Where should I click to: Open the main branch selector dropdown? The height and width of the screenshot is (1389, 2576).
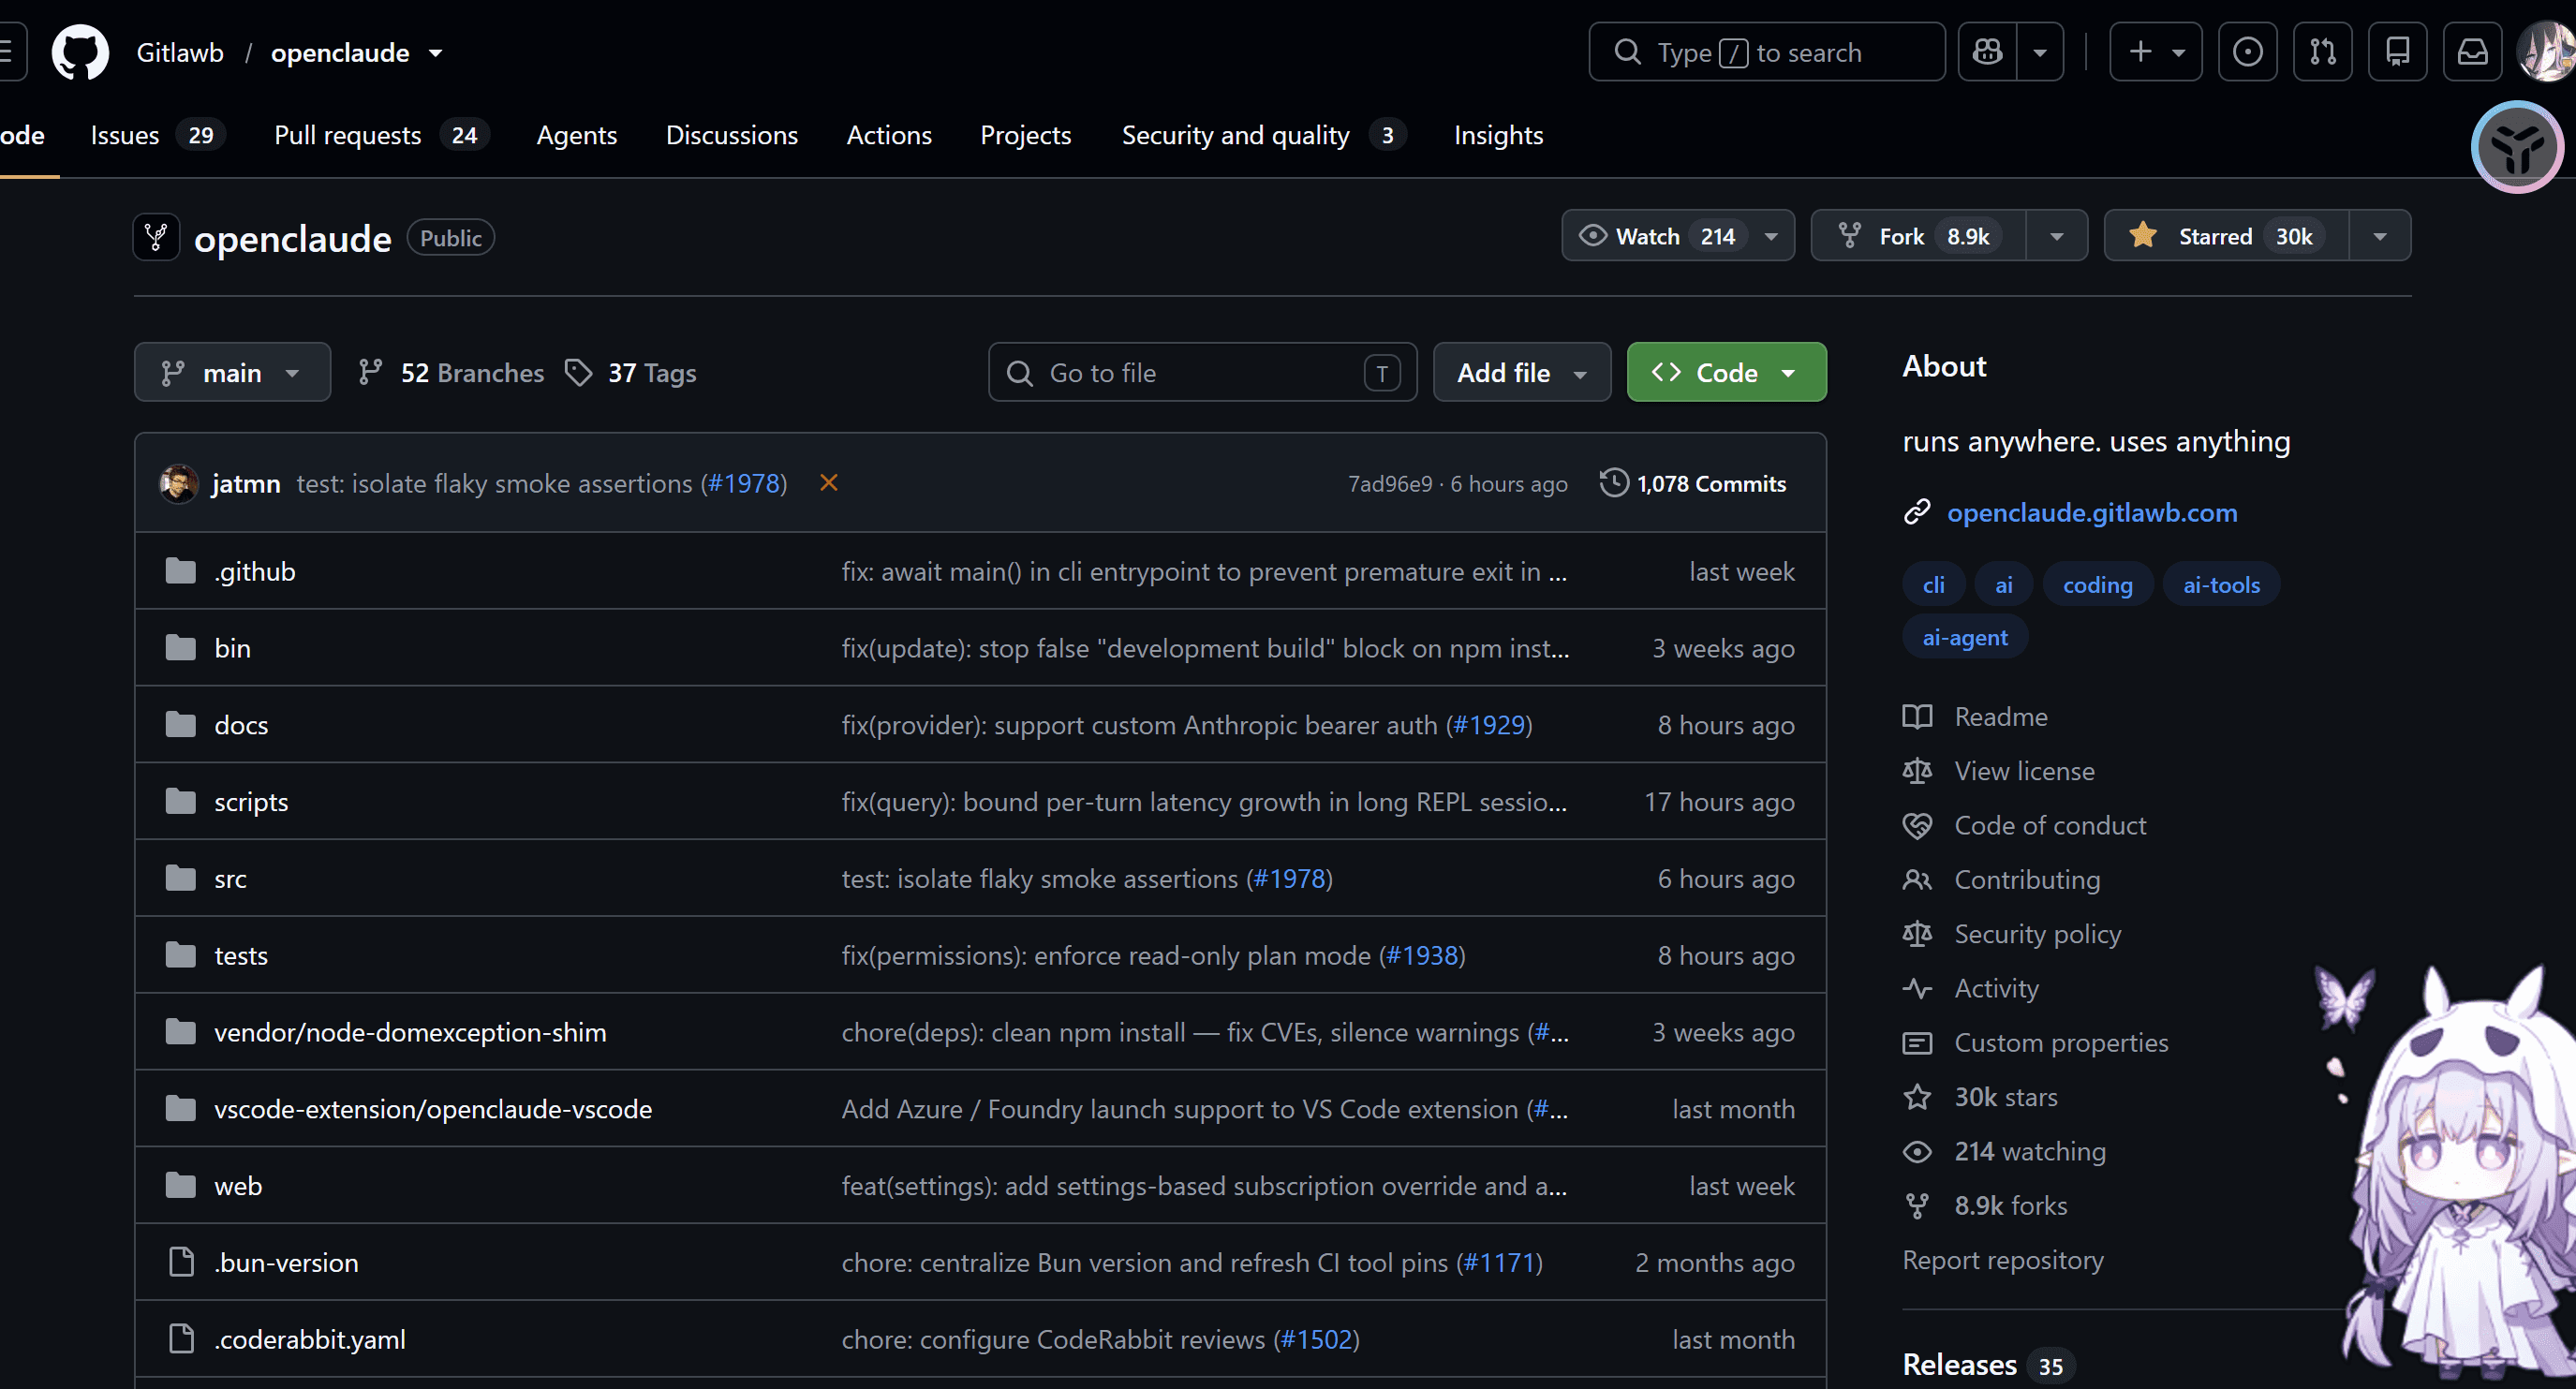232,373
